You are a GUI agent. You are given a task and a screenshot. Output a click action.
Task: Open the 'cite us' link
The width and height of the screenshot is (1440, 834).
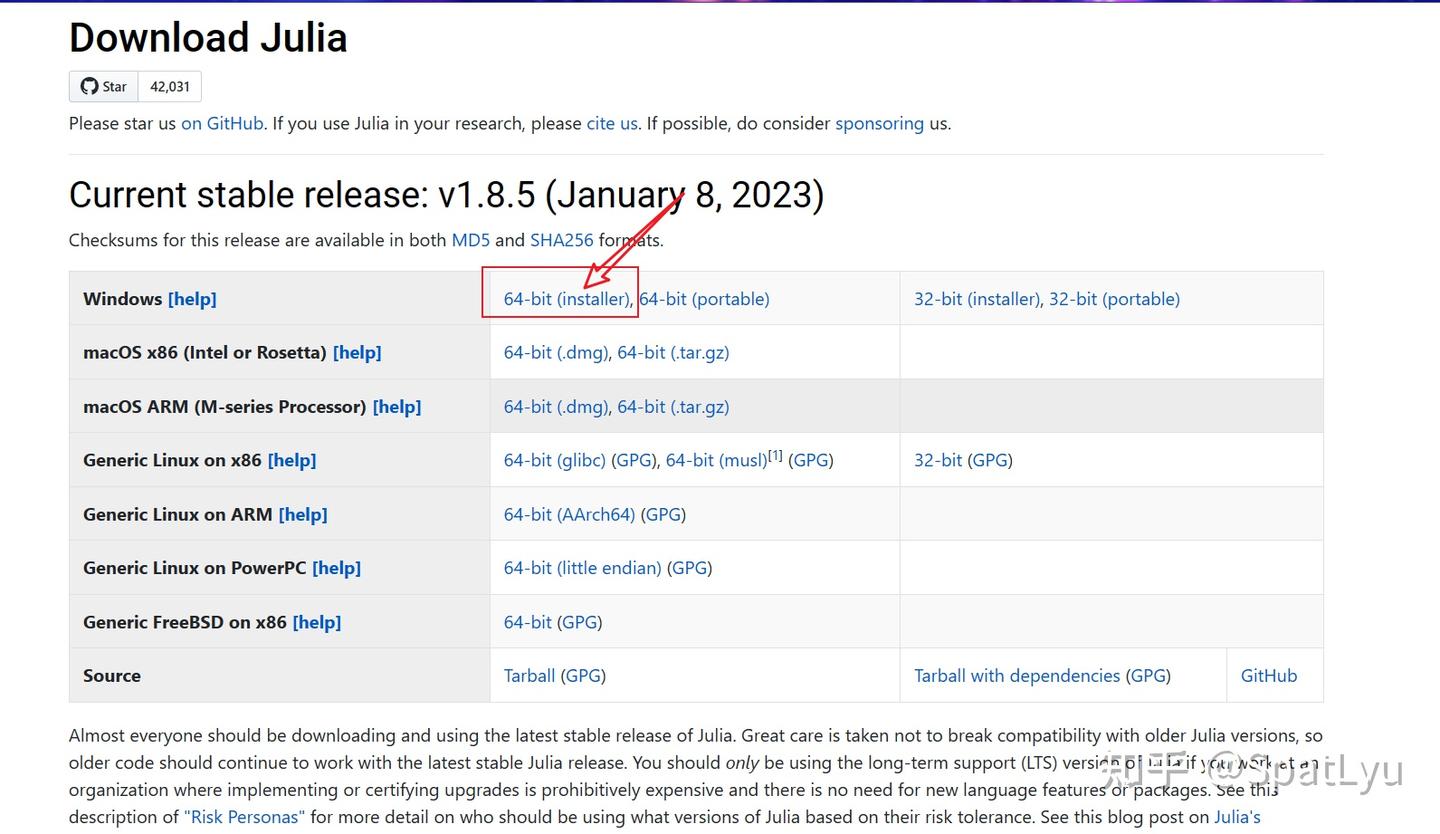(x=612, y=124)
